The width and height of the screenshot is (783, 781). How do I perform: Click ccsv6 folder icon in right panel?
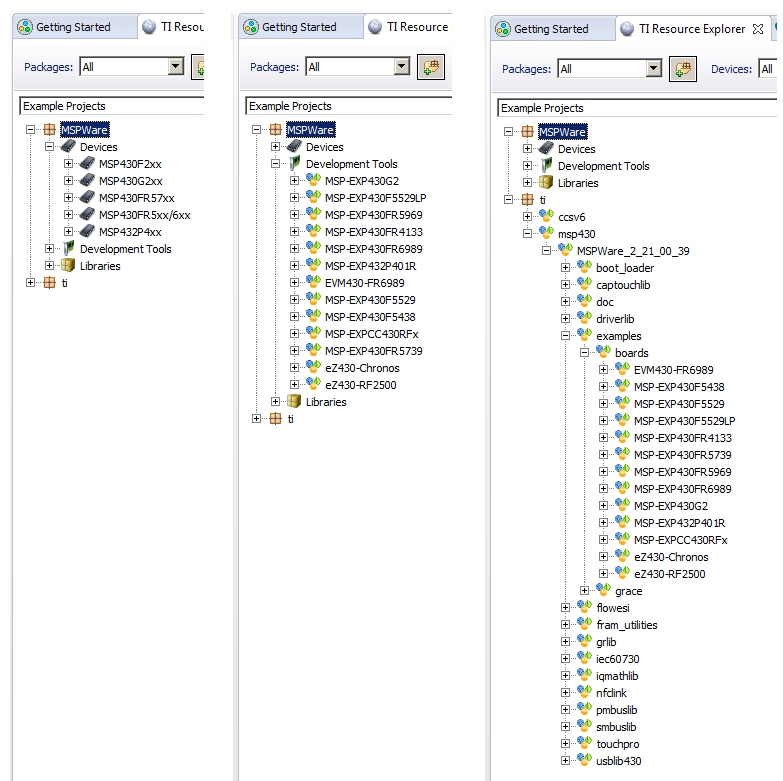pos(546,216)
